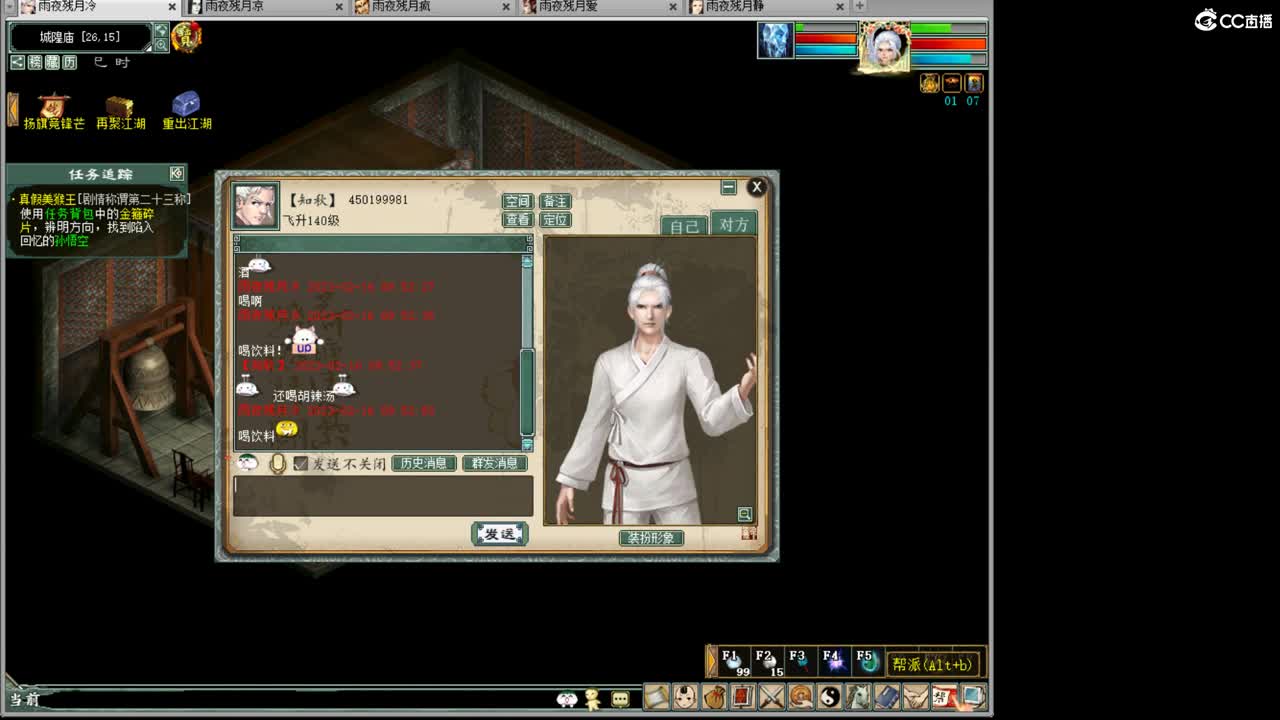Open the 帮 guild icon in bottom toolbar
This screenshot has width=1280, height=720.
click(944, 696)
